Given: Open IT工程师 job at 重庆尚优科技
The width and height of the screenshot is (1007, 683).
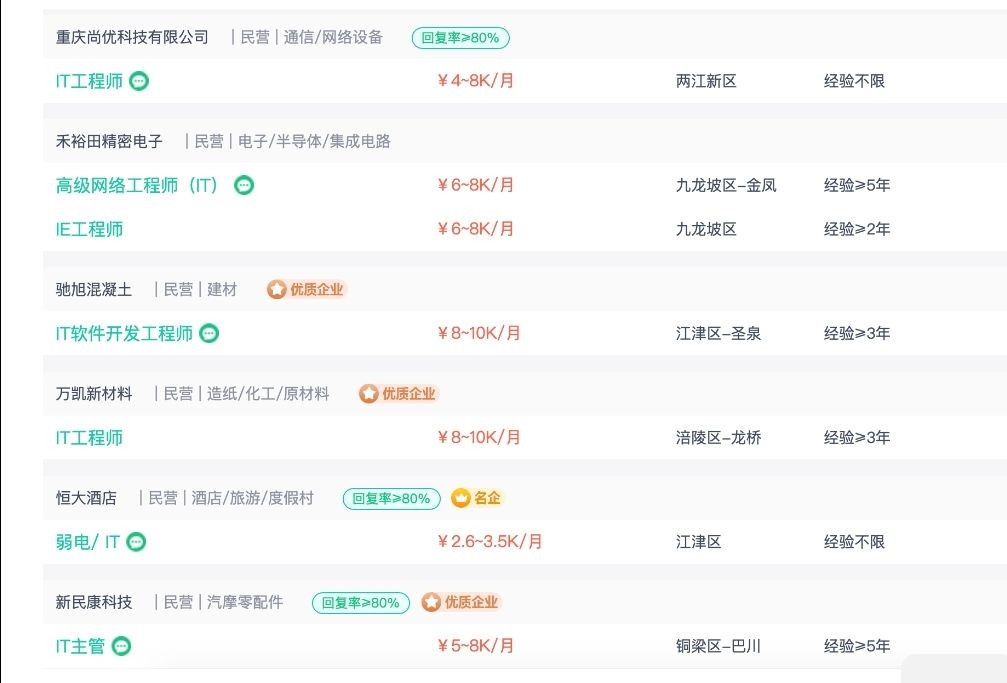Looking at the screenshot, I should (x=89, y=81).
